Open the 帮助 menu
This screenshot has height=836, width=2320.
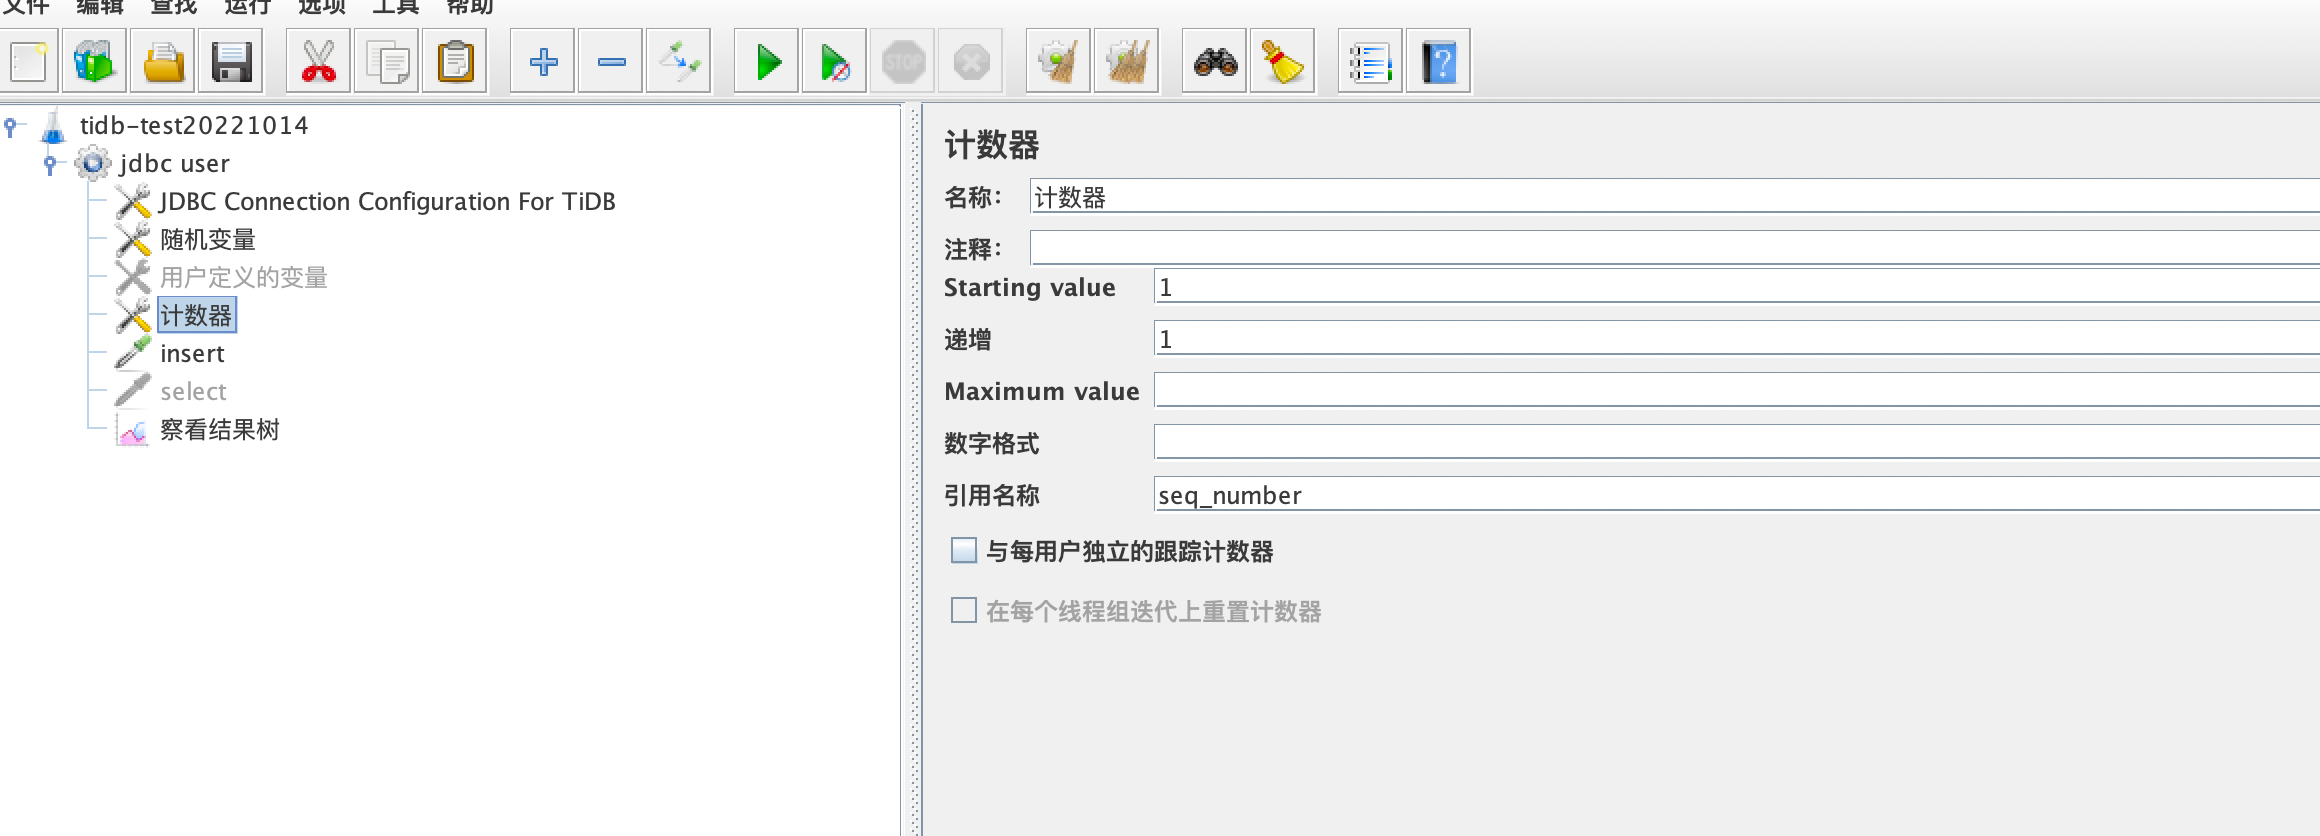point(470,8)
